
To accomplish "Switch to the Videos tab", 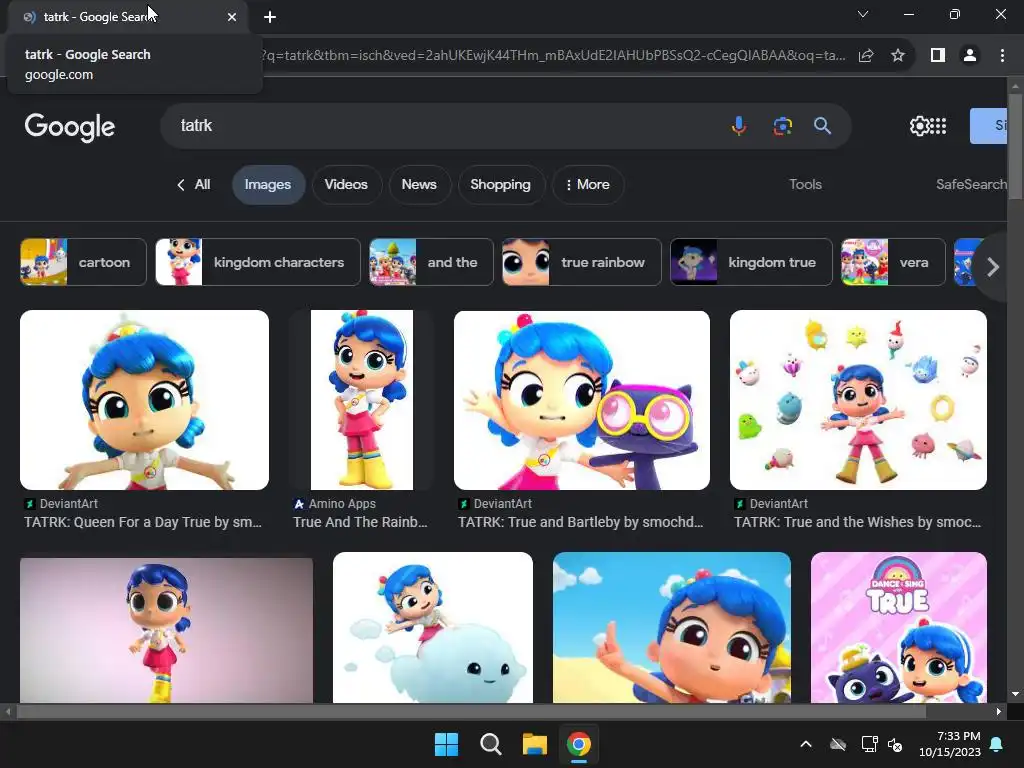I will tap(346, 185).
